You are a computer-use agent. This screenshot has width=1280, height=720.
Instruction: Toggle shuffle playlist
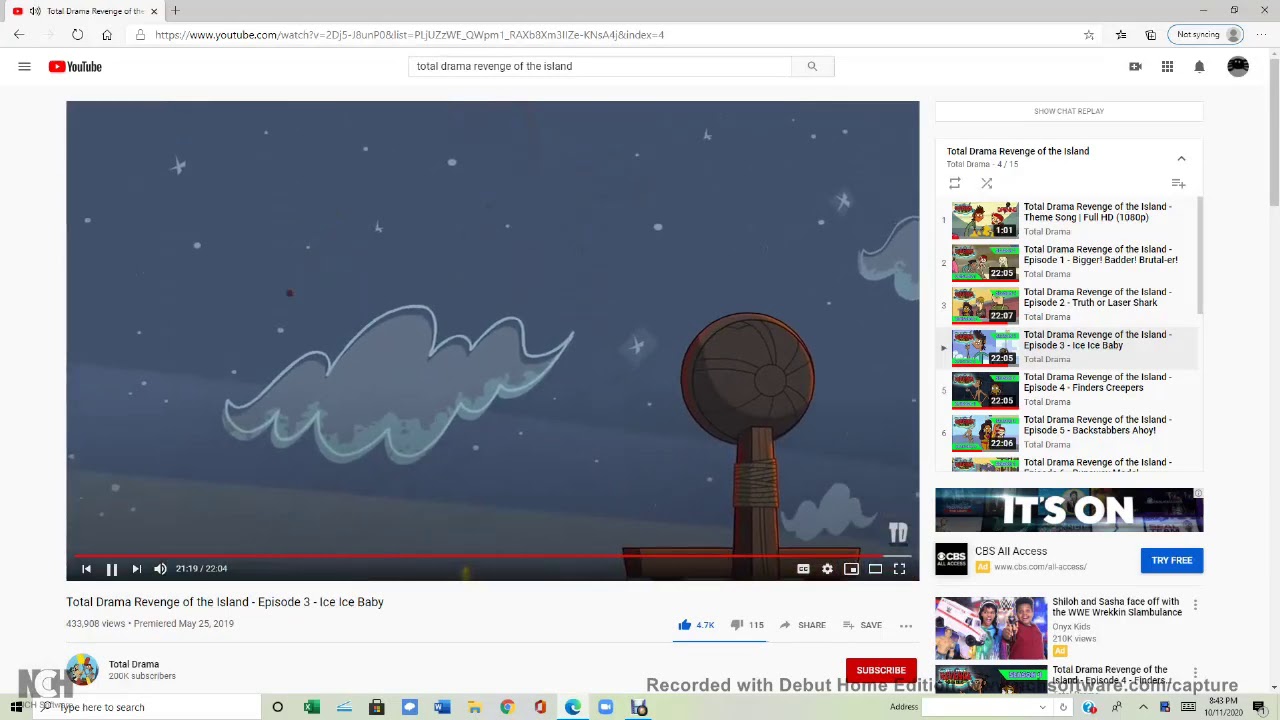pos(987,184)
